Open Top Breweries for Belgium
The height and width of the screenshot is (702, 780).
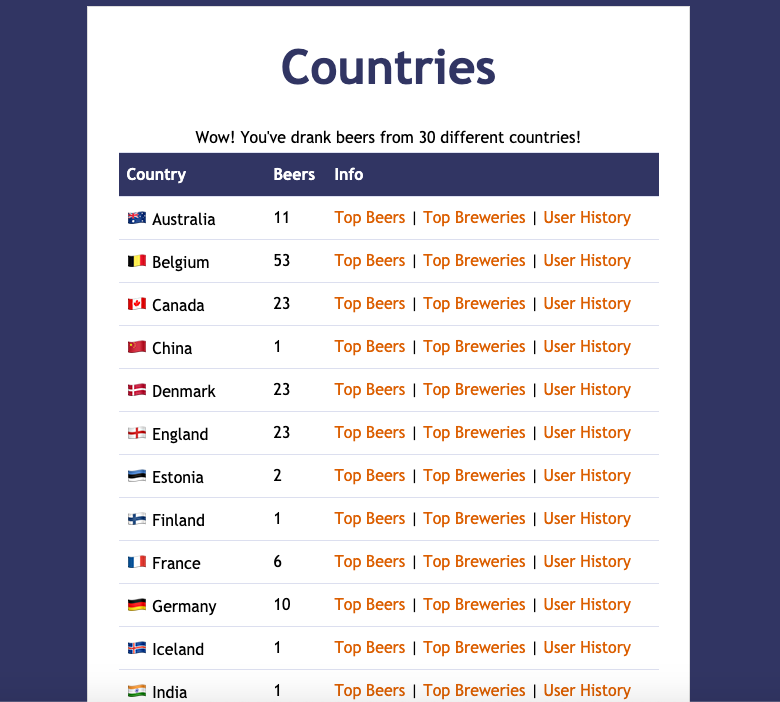[474, 261]
